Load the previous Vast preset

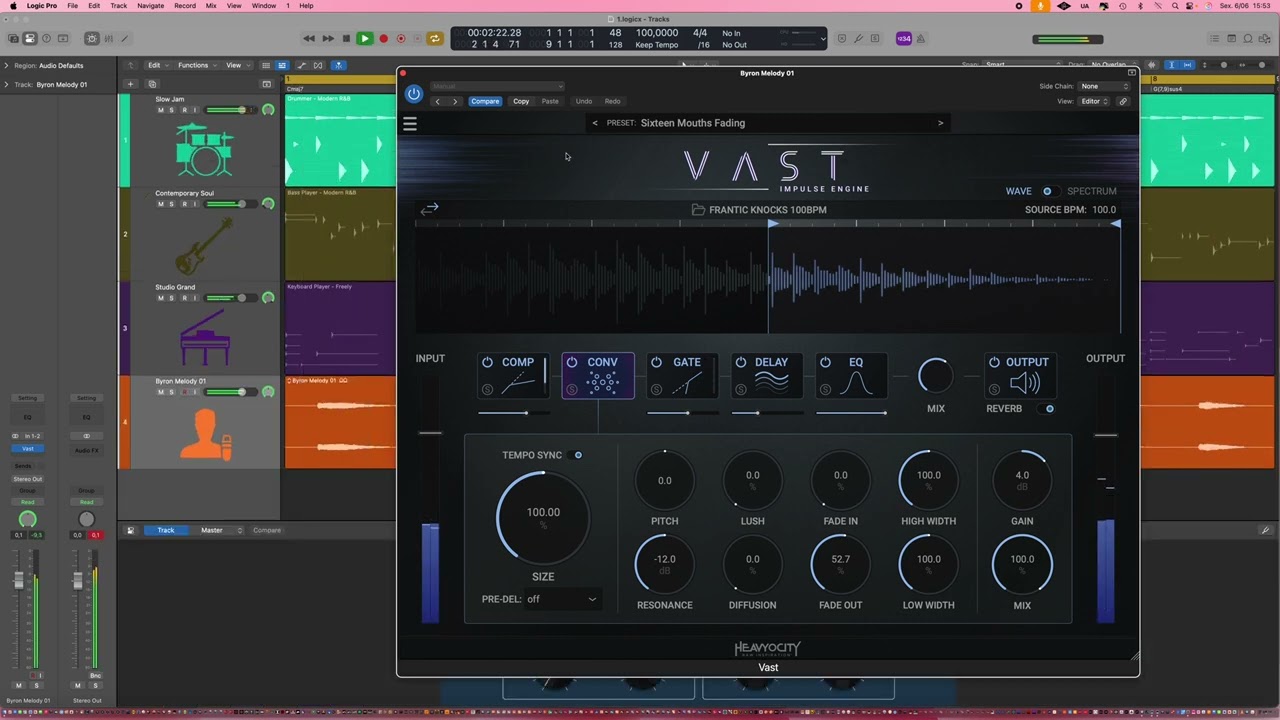(595, 123)
